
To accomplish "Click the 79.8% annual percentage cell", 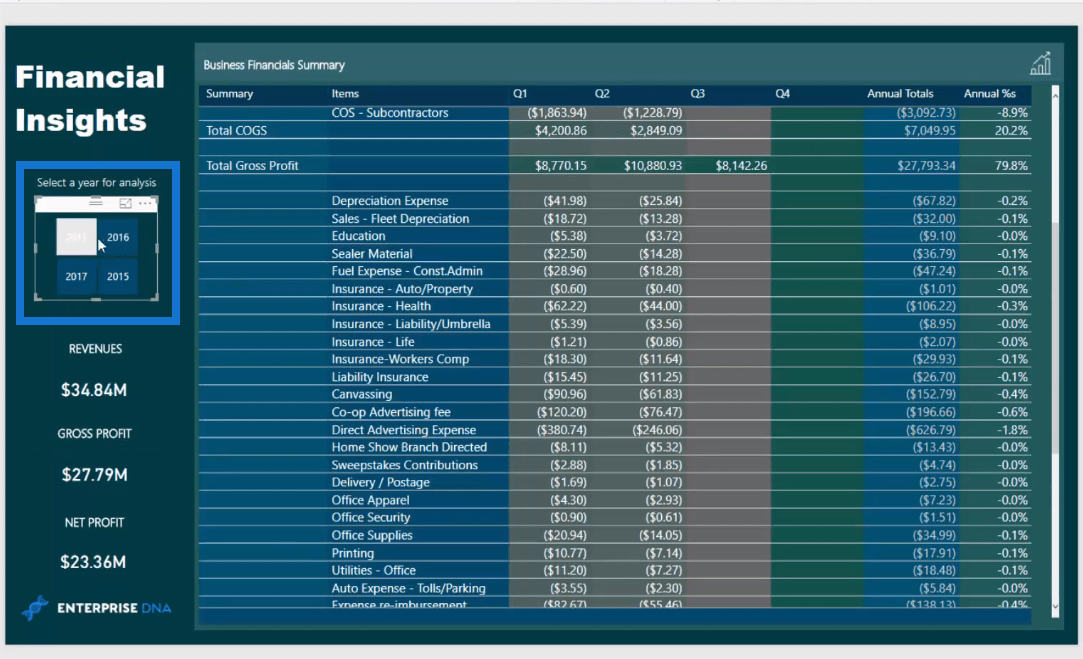I will (x=1010, y=166).
